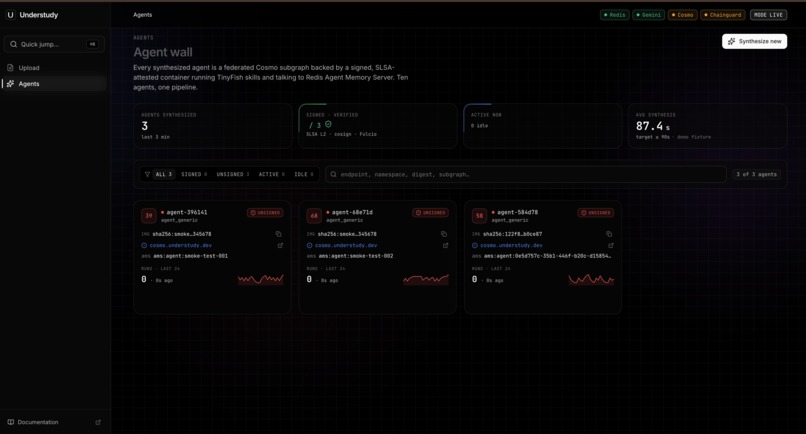This screenshot has width=806, height=434.
Task: Click the runs sparkline on agent-68e71d
Action: point(426,279)
